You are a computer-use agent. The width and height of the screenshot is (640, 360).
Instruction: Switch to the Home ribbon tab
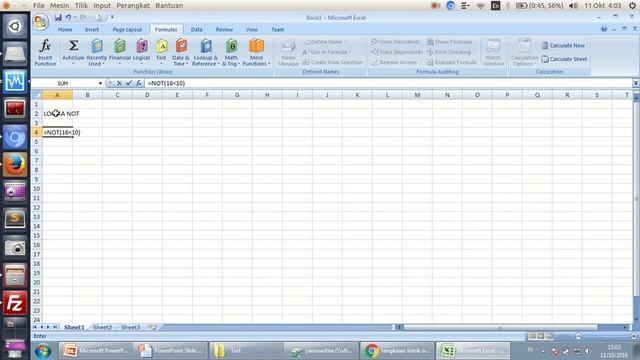click(x=65, y=29)
